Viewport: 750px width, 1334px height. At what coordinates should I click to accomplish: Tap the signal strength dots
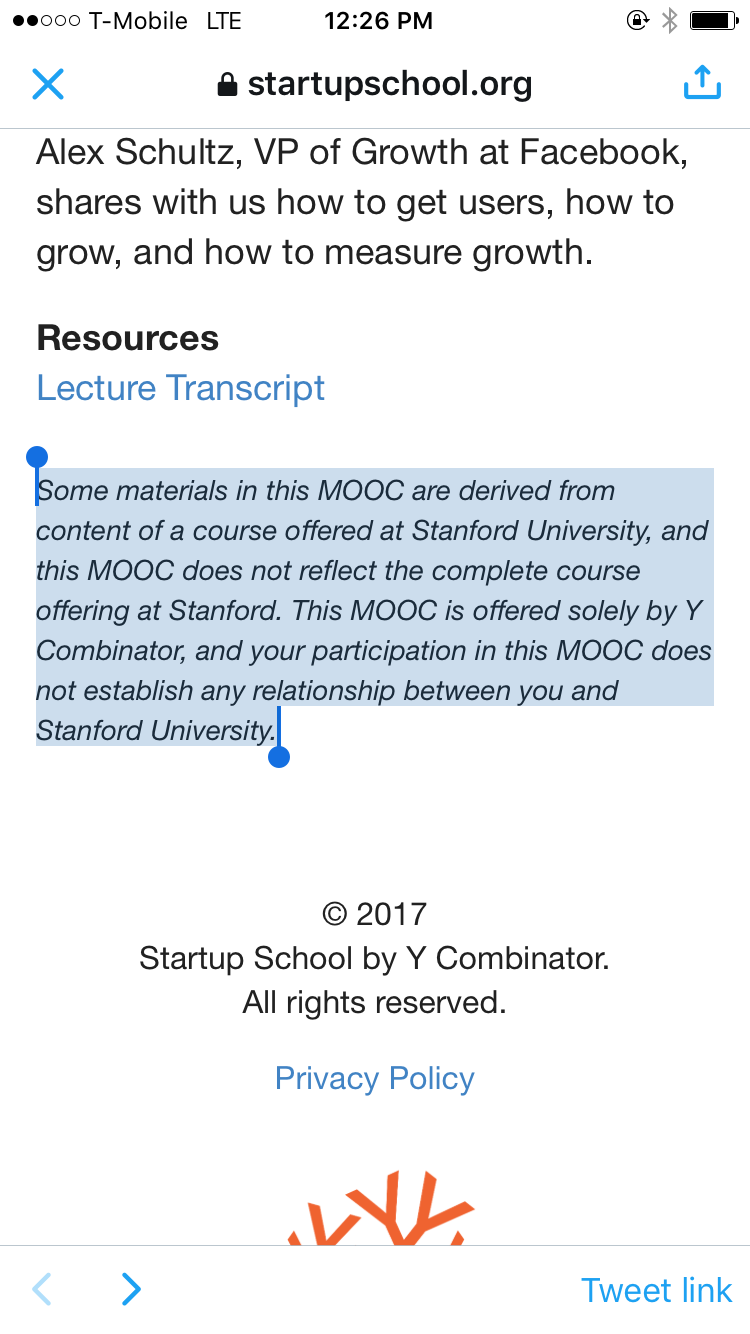(x=46, y=21)
